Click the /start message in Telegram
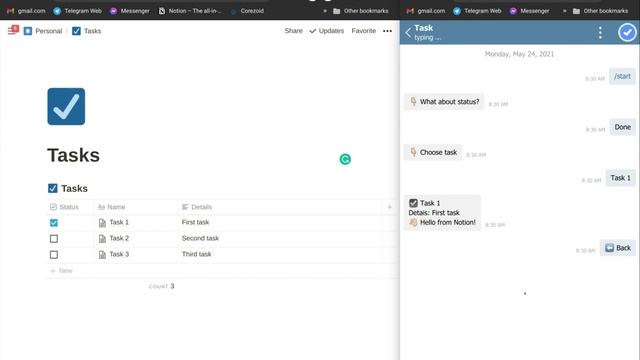The image size is (640, 360). click(x=622, y=76)
